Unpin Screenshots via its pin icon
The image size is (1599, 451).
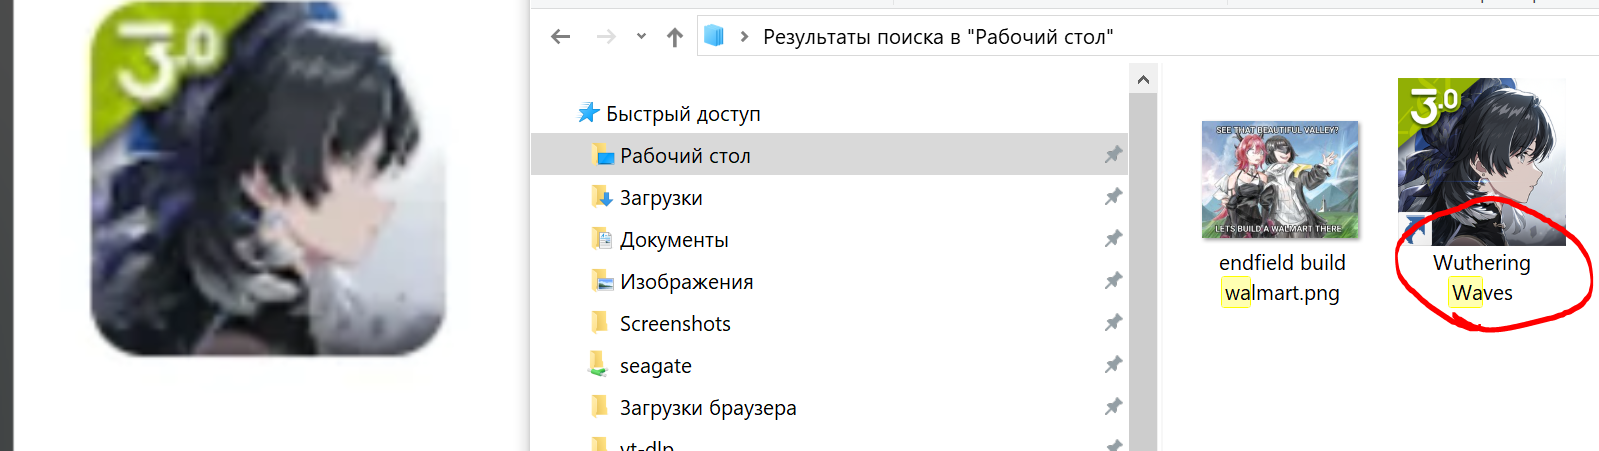point(1113,323)
